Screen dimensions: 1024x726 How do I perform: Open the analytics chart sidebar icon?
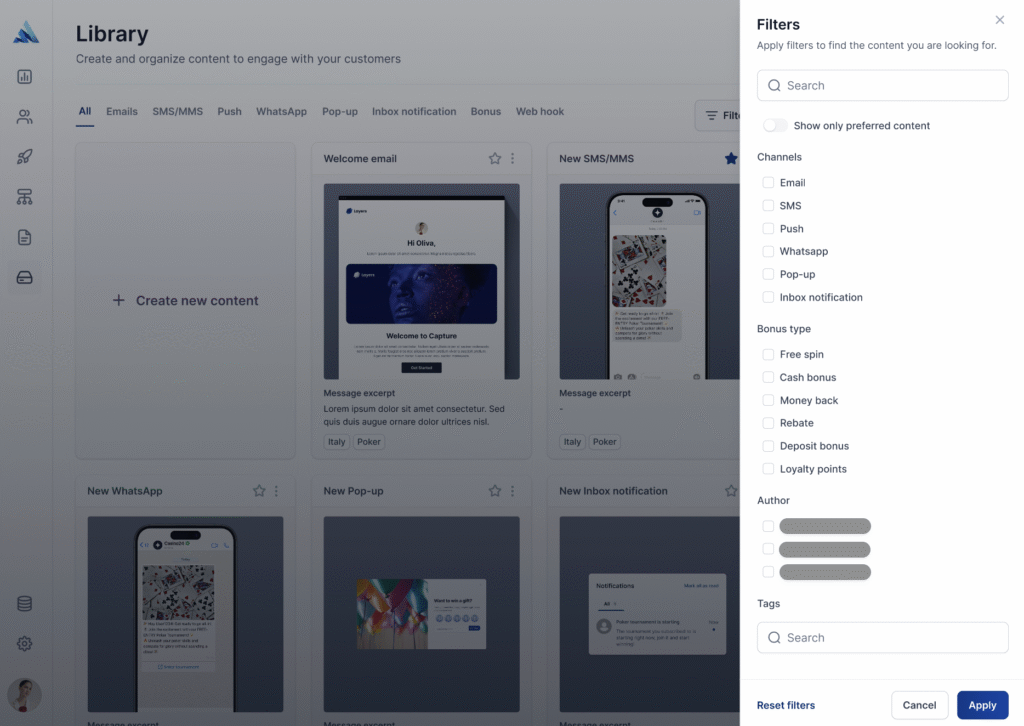pyautogui.click(x=24, y=76)
